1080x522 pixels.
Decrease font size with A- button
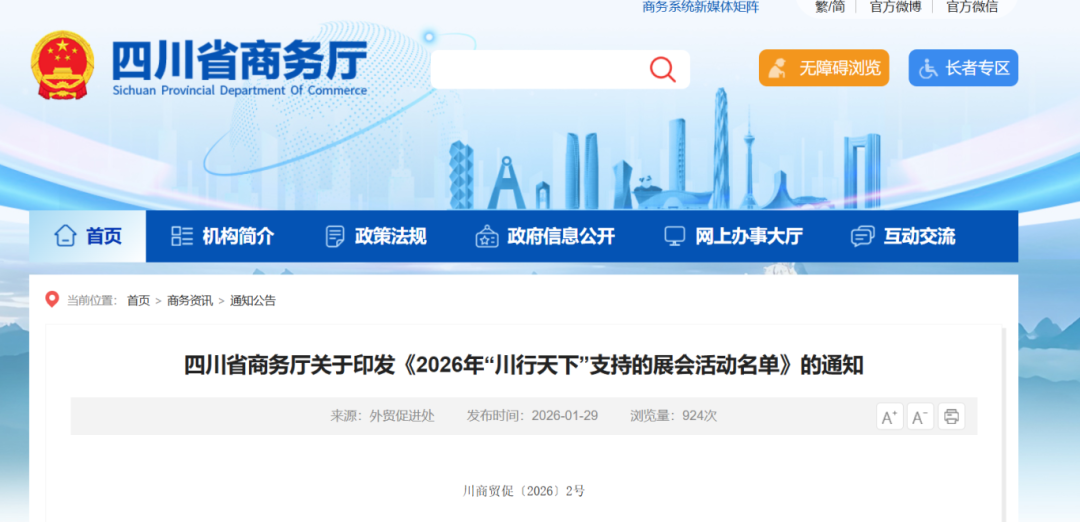[920, 417]
